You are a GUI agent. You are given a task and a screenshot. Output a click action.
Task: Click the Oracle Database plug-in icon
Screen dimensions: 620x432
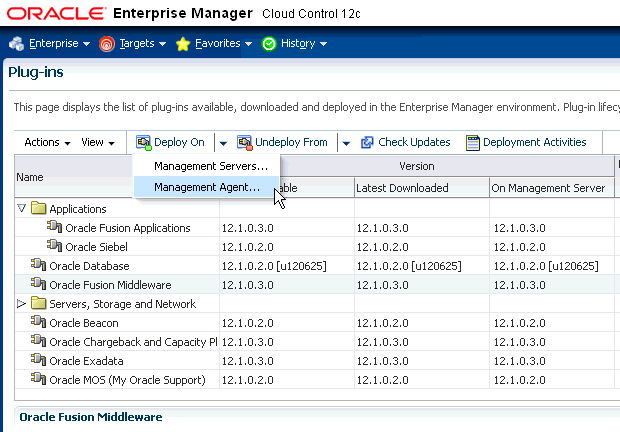(38, 264)
